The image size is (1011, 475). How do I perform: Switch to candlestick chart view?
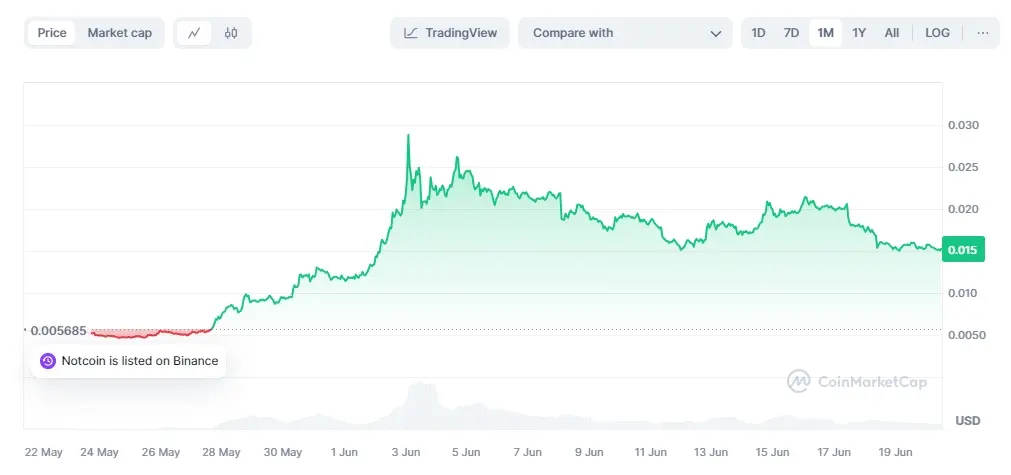pyautogui.click(x=231, y=33)
